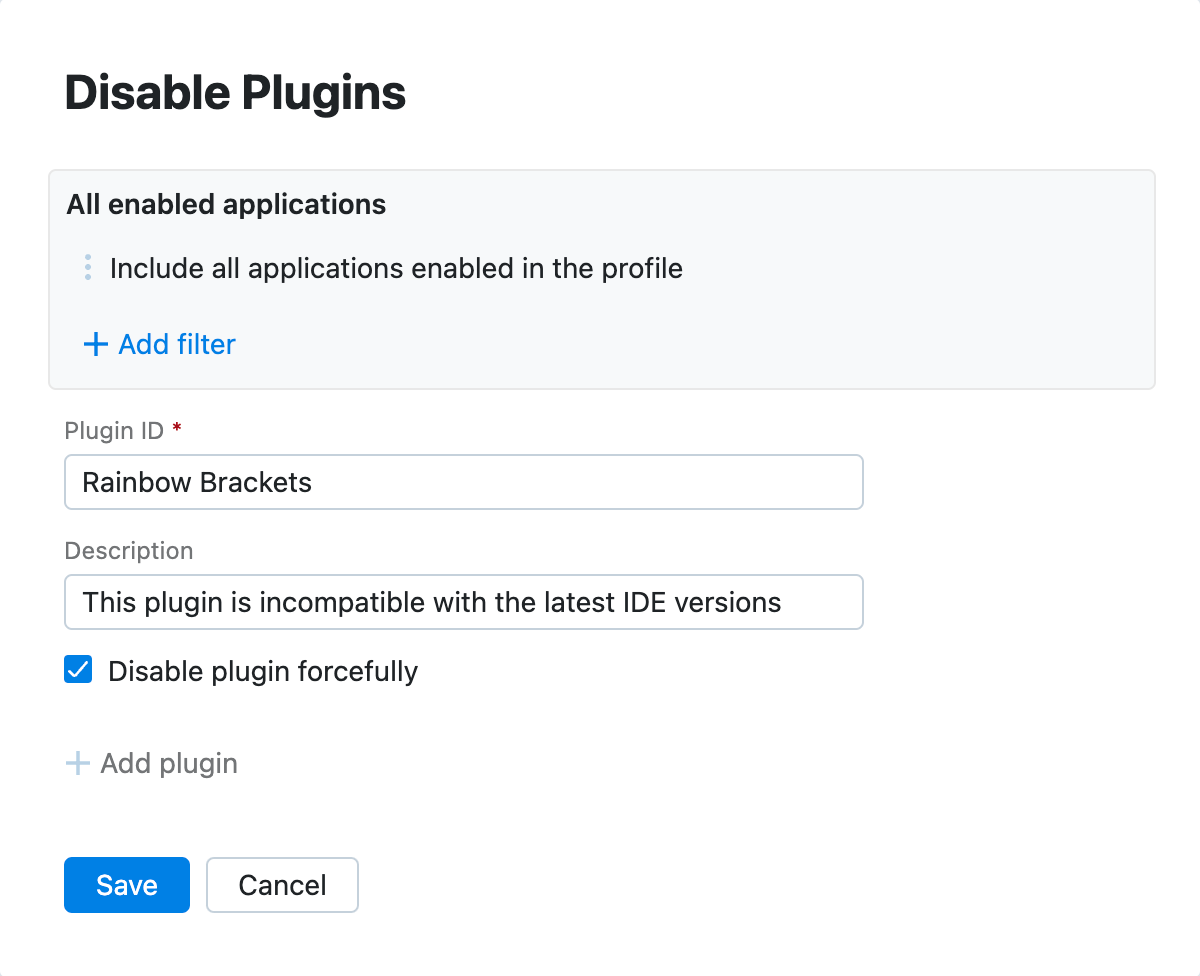Click Add plugin to add another entry

(x=168, y=762)
